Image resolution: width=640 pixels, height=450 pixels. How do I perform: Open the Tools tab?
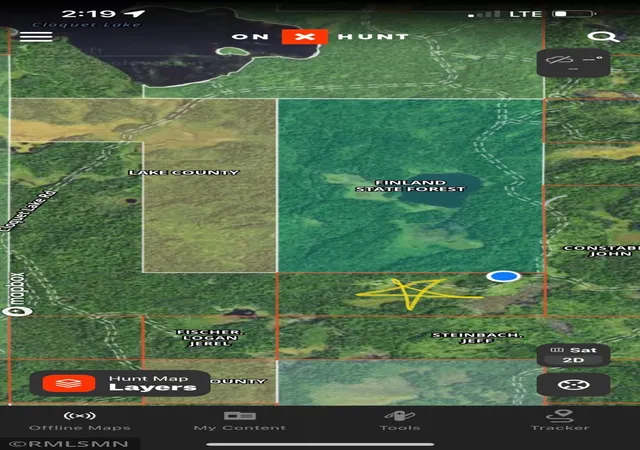400,421
